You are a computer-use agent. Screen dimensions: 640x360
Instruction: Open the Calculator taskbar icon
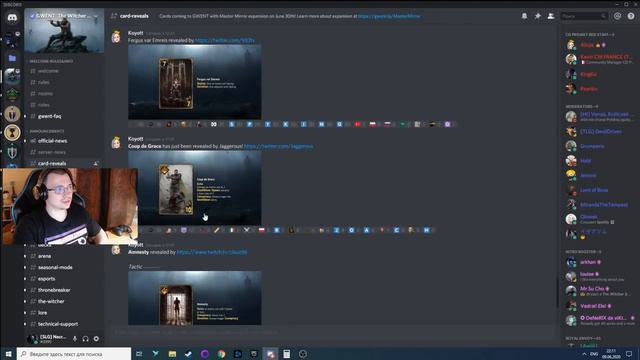click(x=287, y=354)
